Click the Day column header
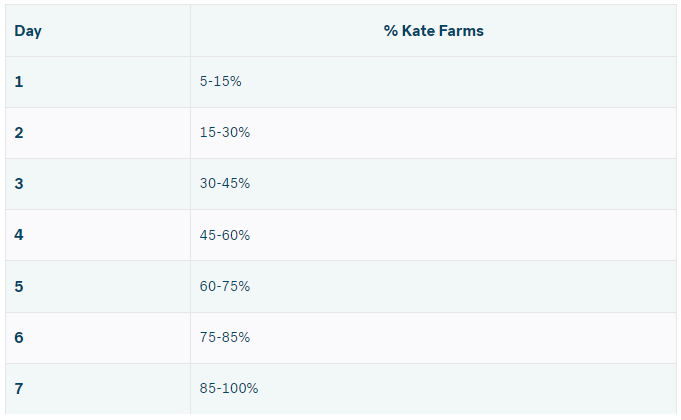Screen dimensions: 681x420 click(28, 31)
